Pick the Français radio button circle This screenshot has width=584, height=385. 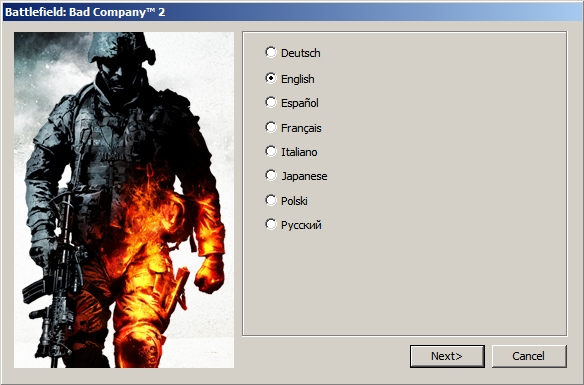coord(271,127)
